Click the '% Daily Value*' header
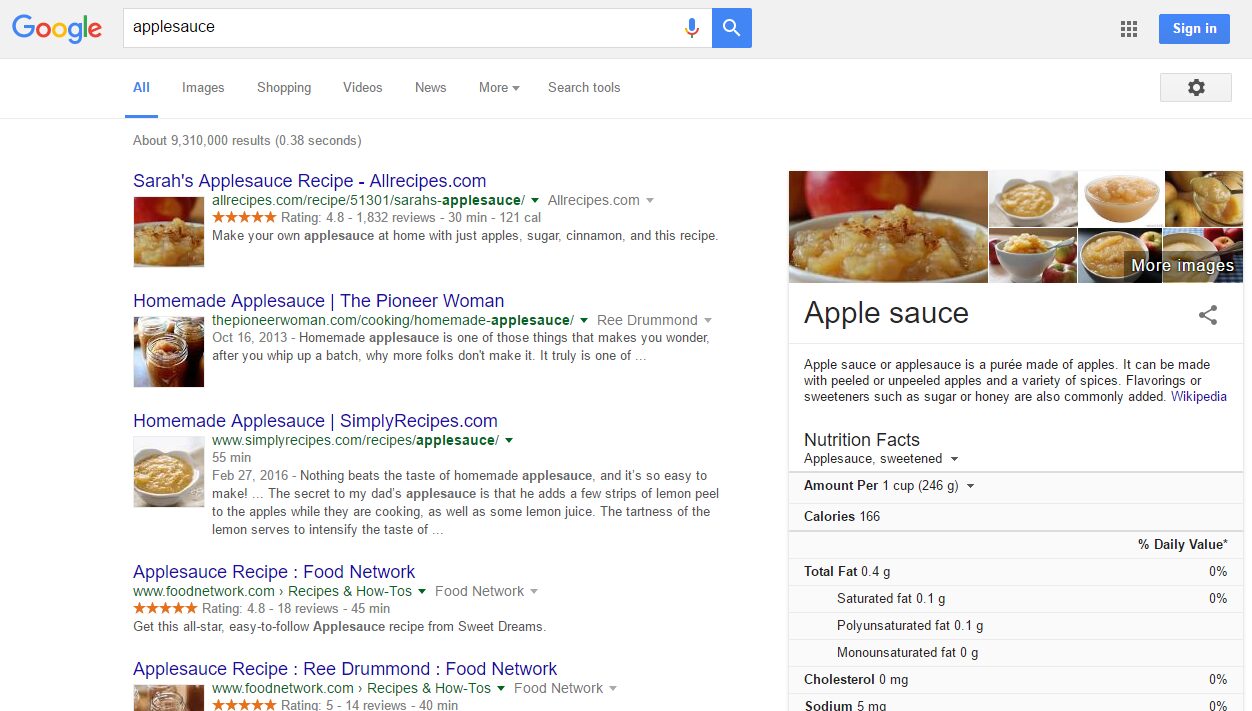 click(1182, 545)
